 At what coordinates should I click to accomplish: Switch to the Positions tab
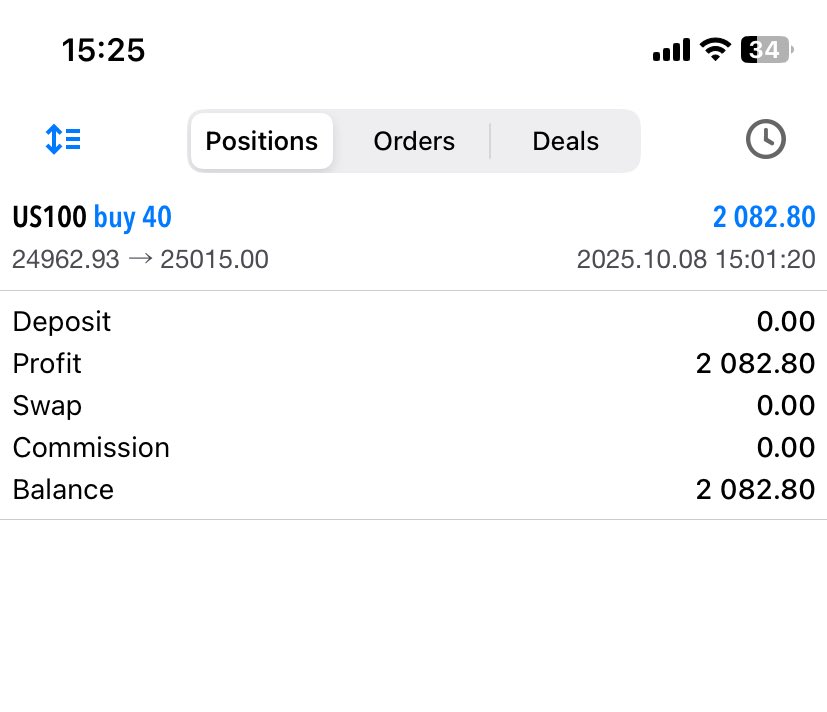tap(262, 141)
